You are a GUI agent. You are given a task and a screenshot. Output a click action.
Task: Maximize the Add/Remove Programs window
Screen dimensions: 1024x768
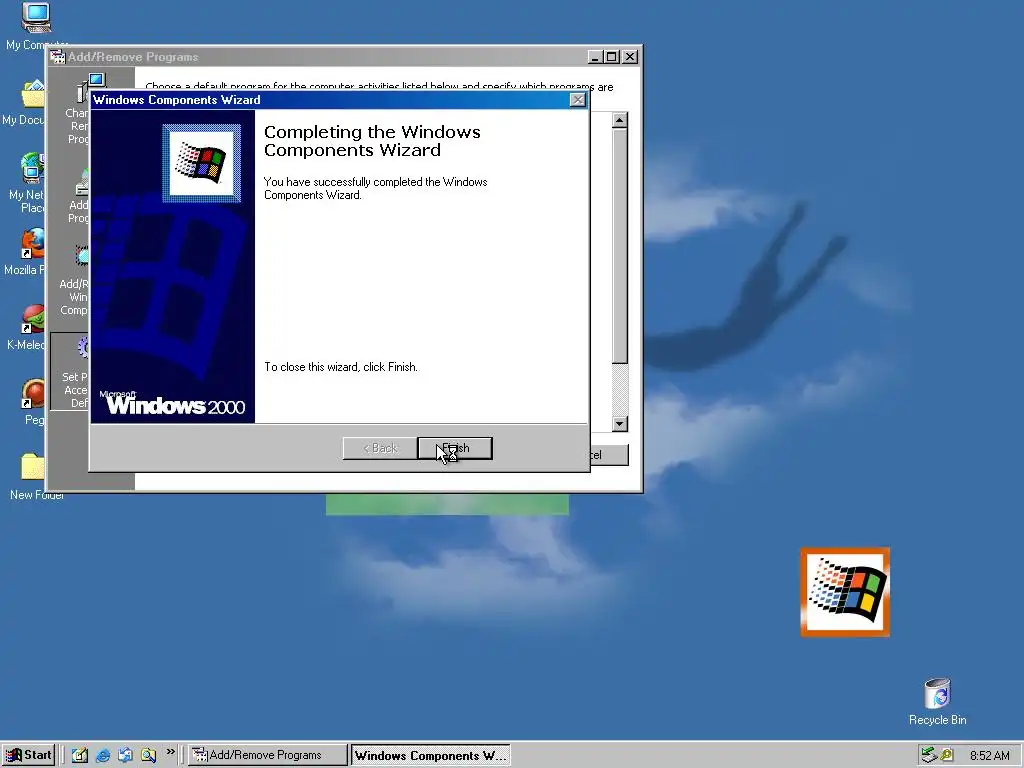[611, 57]
